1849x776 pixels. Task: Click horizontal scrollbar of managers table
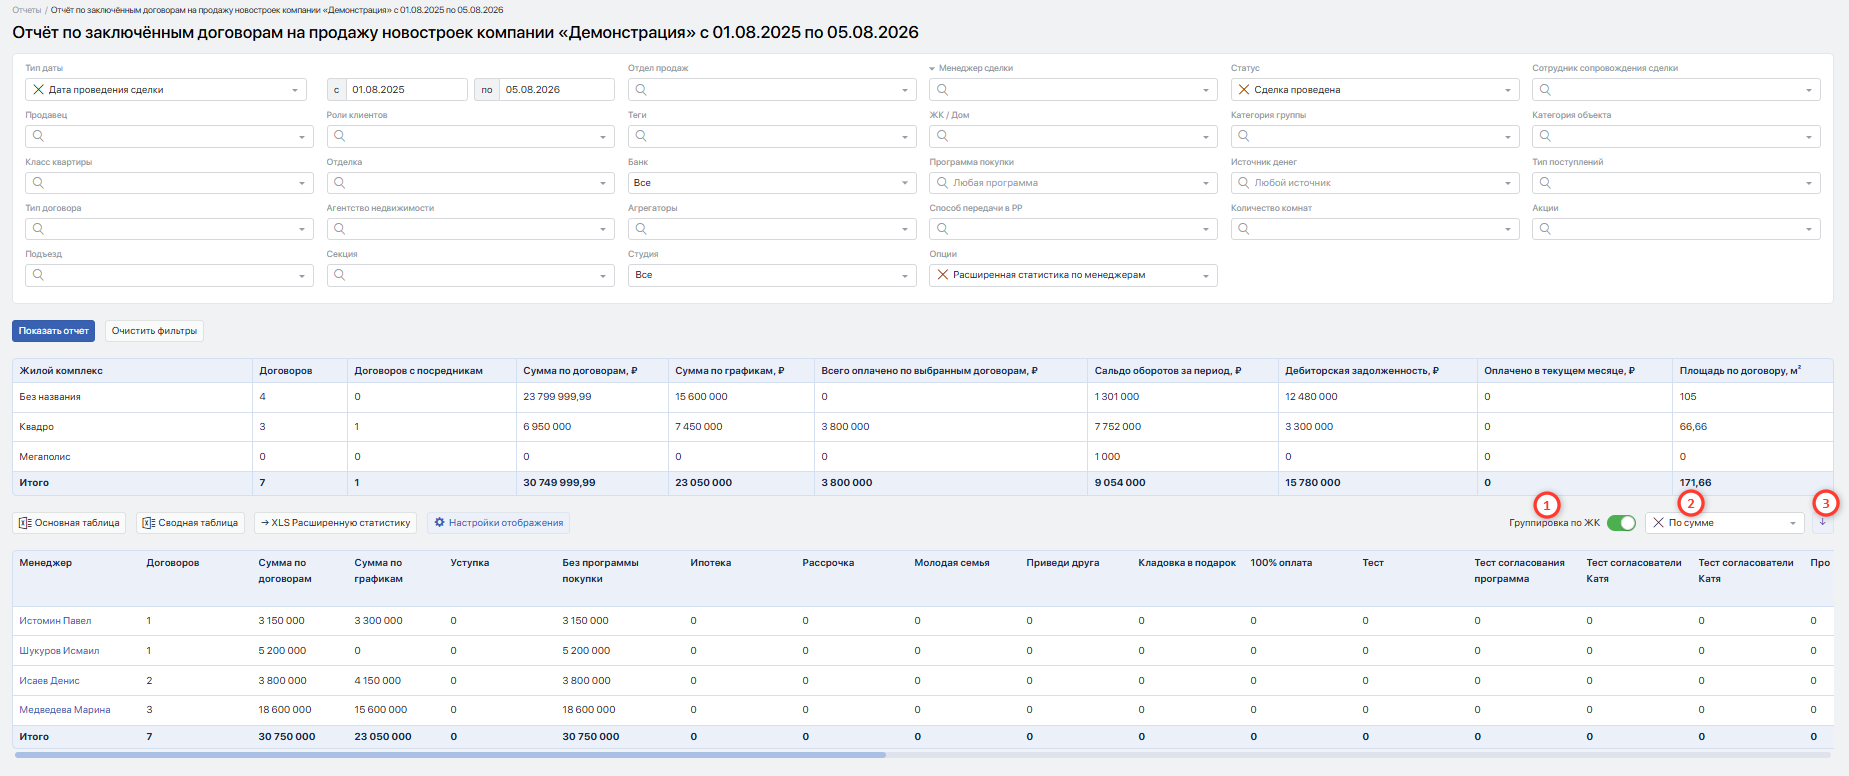pyautogui.click(x=450, y=755)
